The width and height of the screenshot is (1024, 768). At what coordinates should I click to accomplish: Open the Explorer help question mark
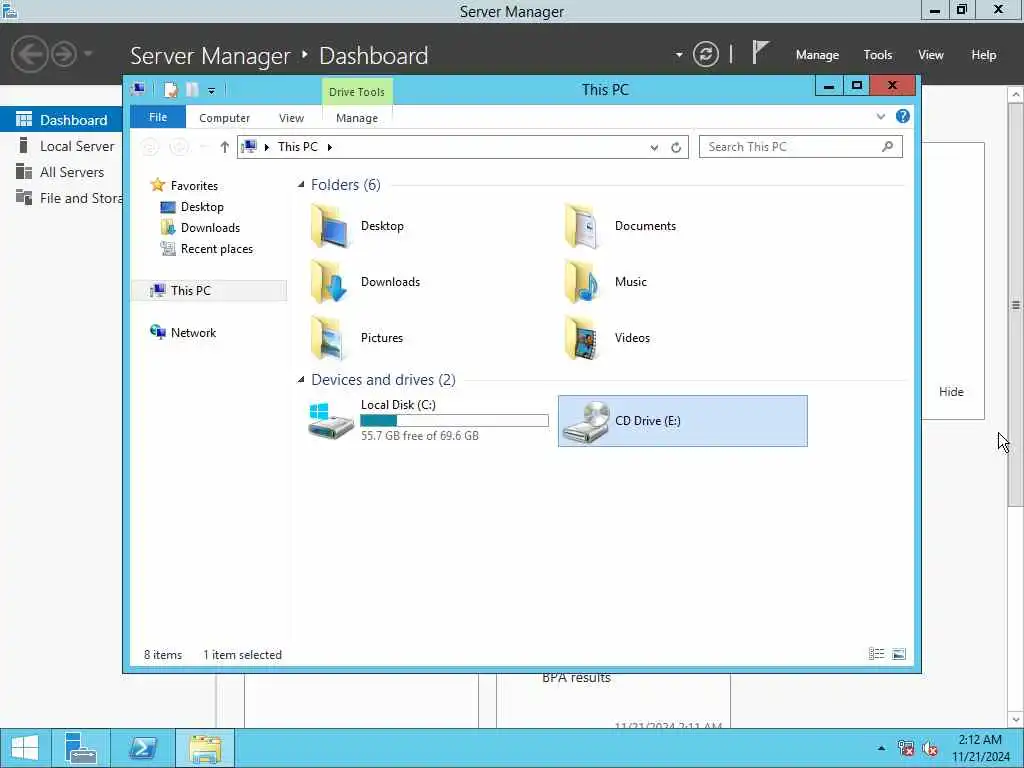click(903, 116)
